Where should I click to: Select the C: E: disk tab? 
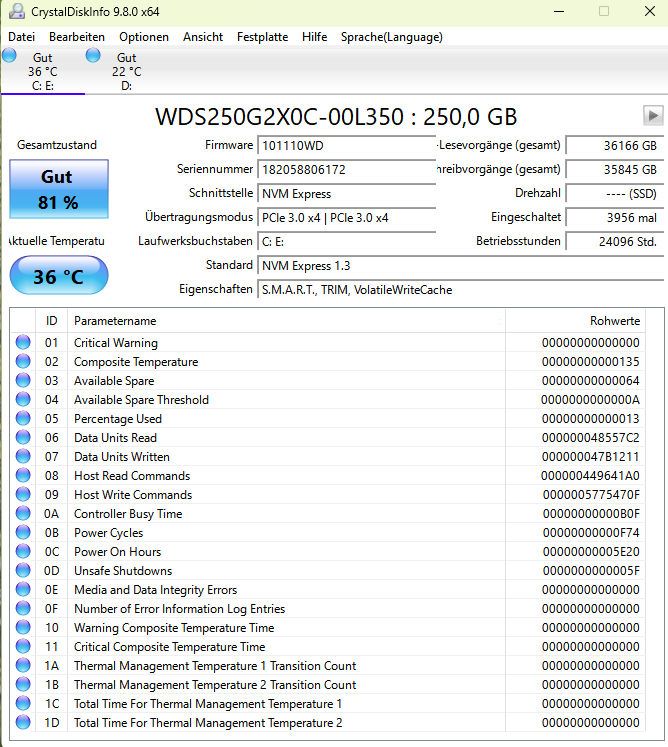pyautogui.click(x=42, y=71)
